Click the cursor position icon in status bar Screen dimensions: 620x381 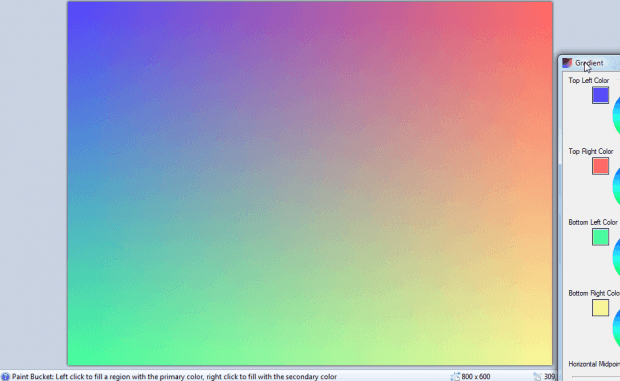[537, 377]
